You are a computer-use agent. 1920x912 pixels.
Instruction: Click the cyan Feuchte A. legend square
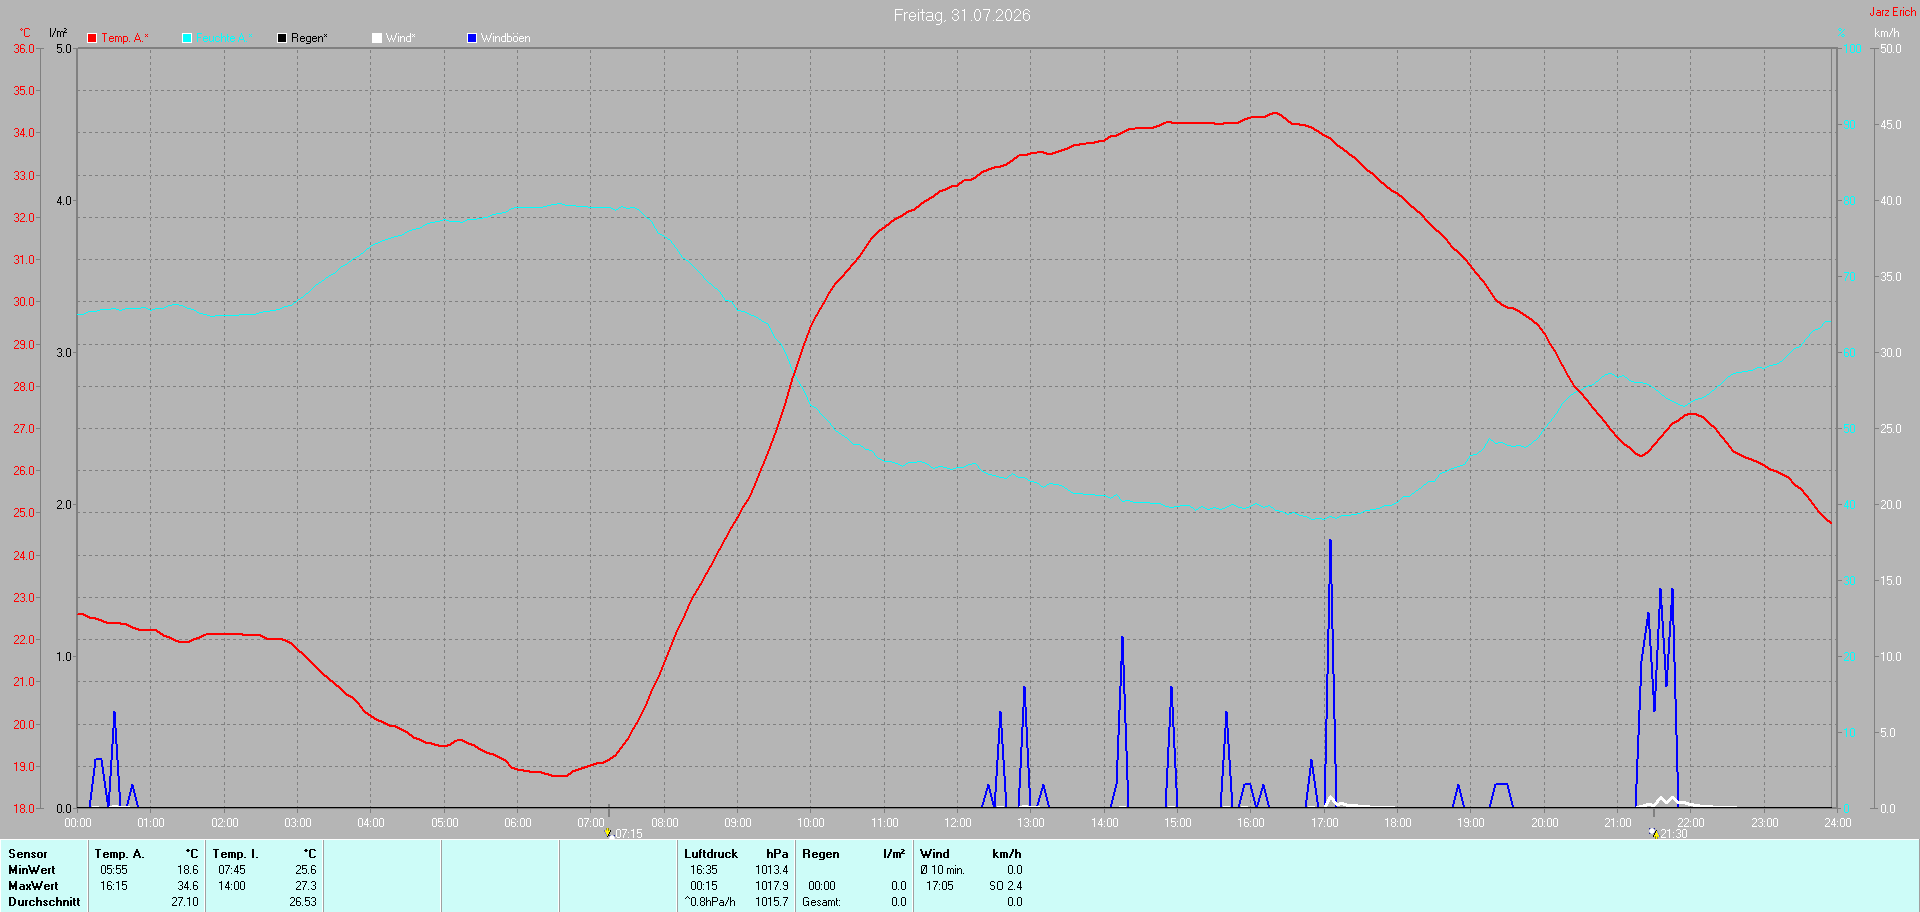click(187, 38)
